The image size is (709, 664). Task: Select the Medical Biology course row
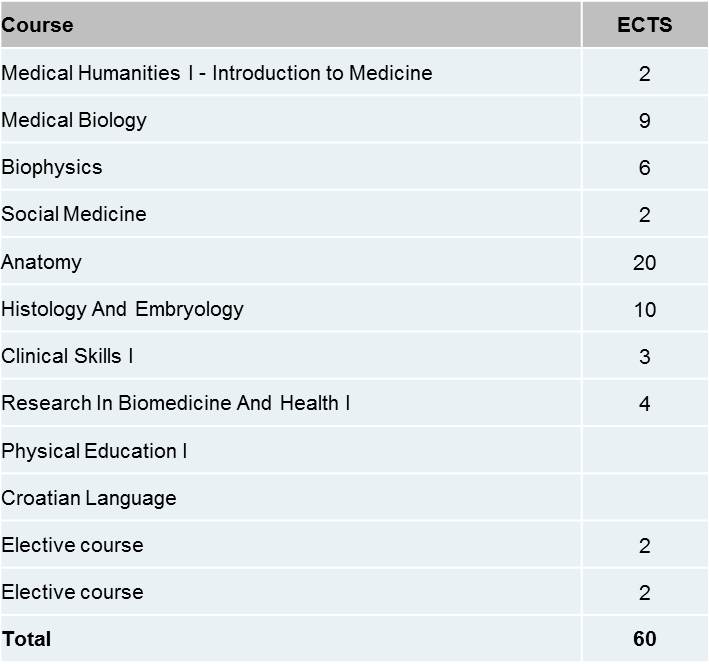click(354, 120)
